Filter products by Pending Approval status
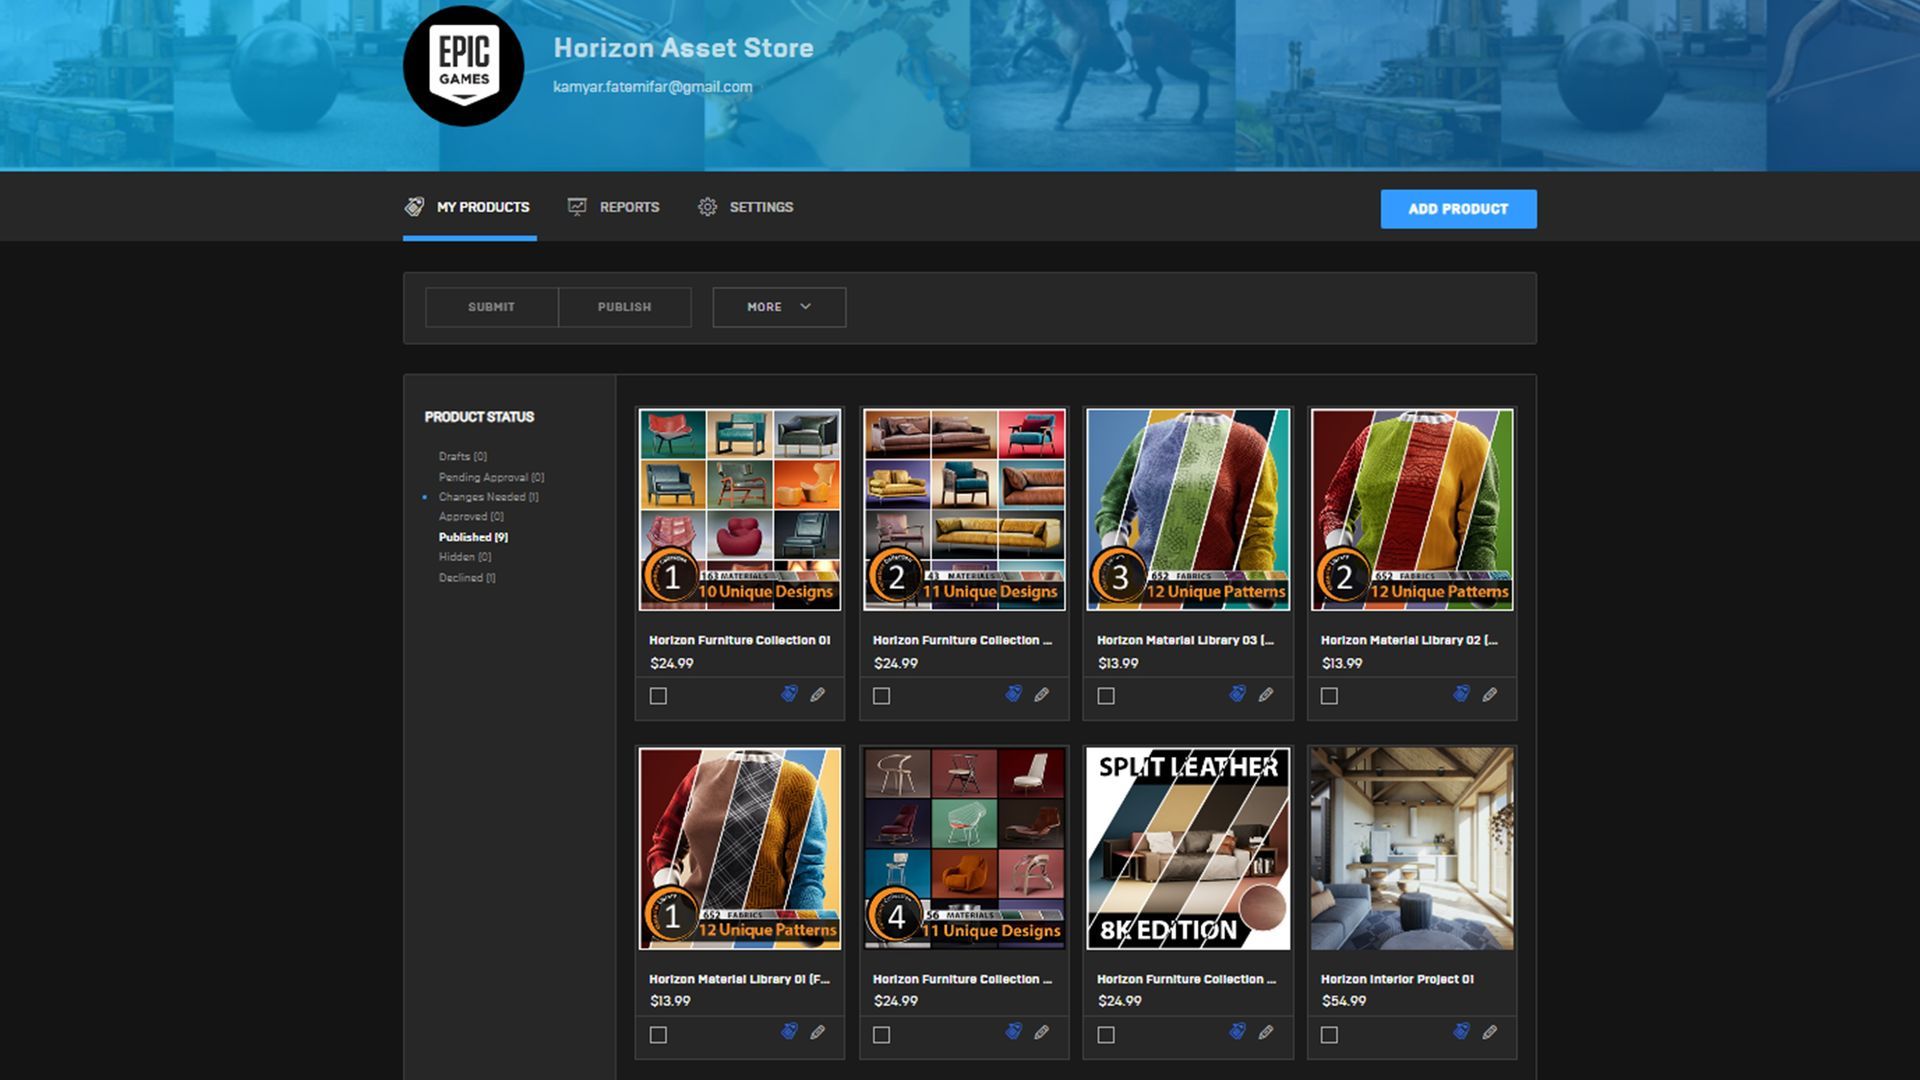The image size is (1920, 1080). pos(491,477)
